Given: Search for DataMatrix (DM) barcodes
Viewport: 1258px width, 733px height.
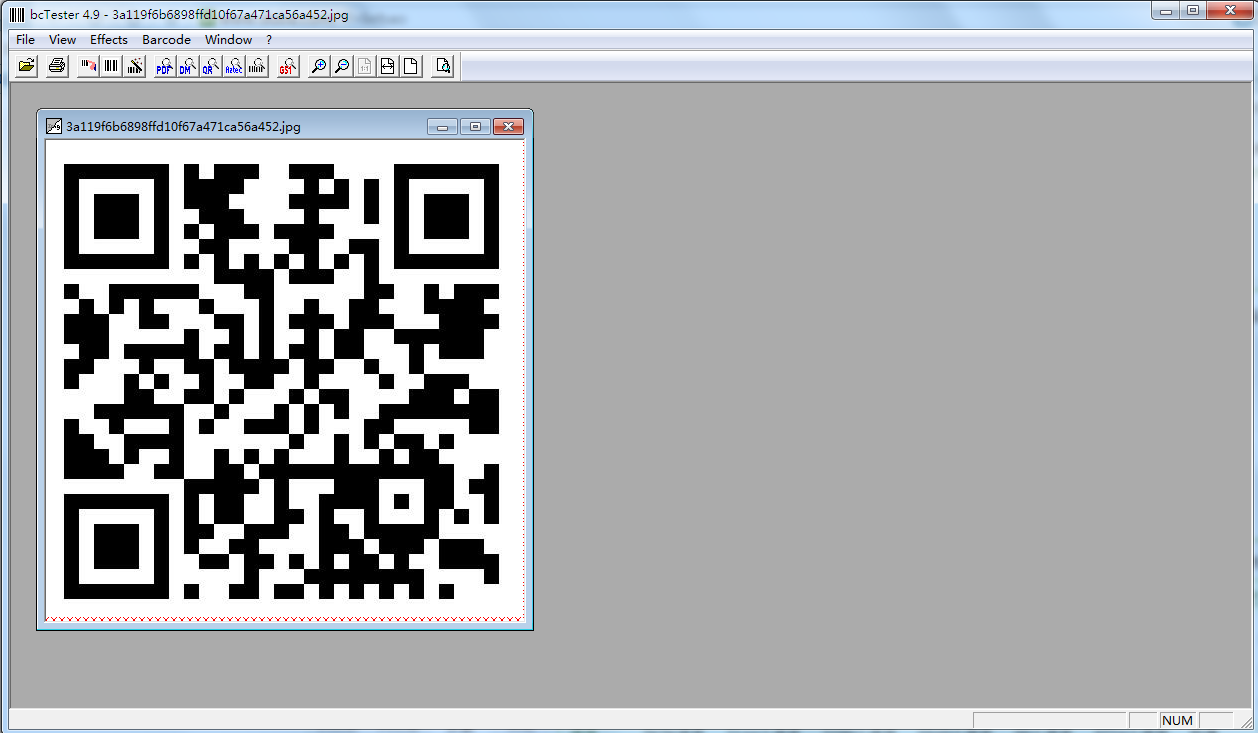Looking at the screenshot, I should coord(187,66).
